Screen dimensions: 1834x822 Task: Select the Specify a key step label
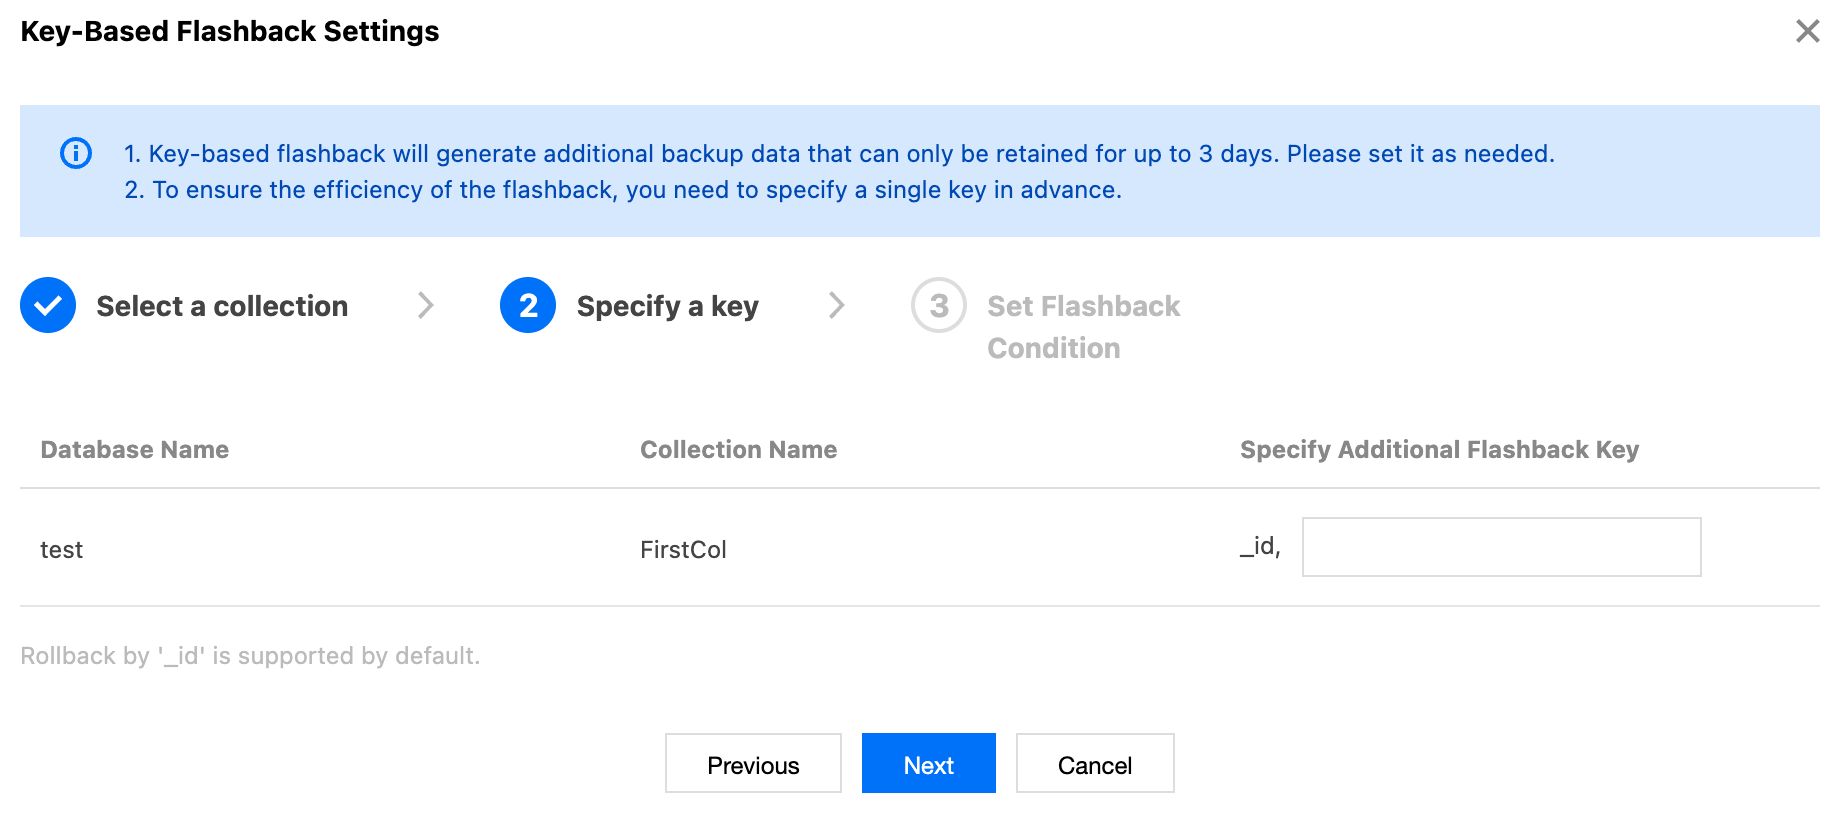point(667,306)
